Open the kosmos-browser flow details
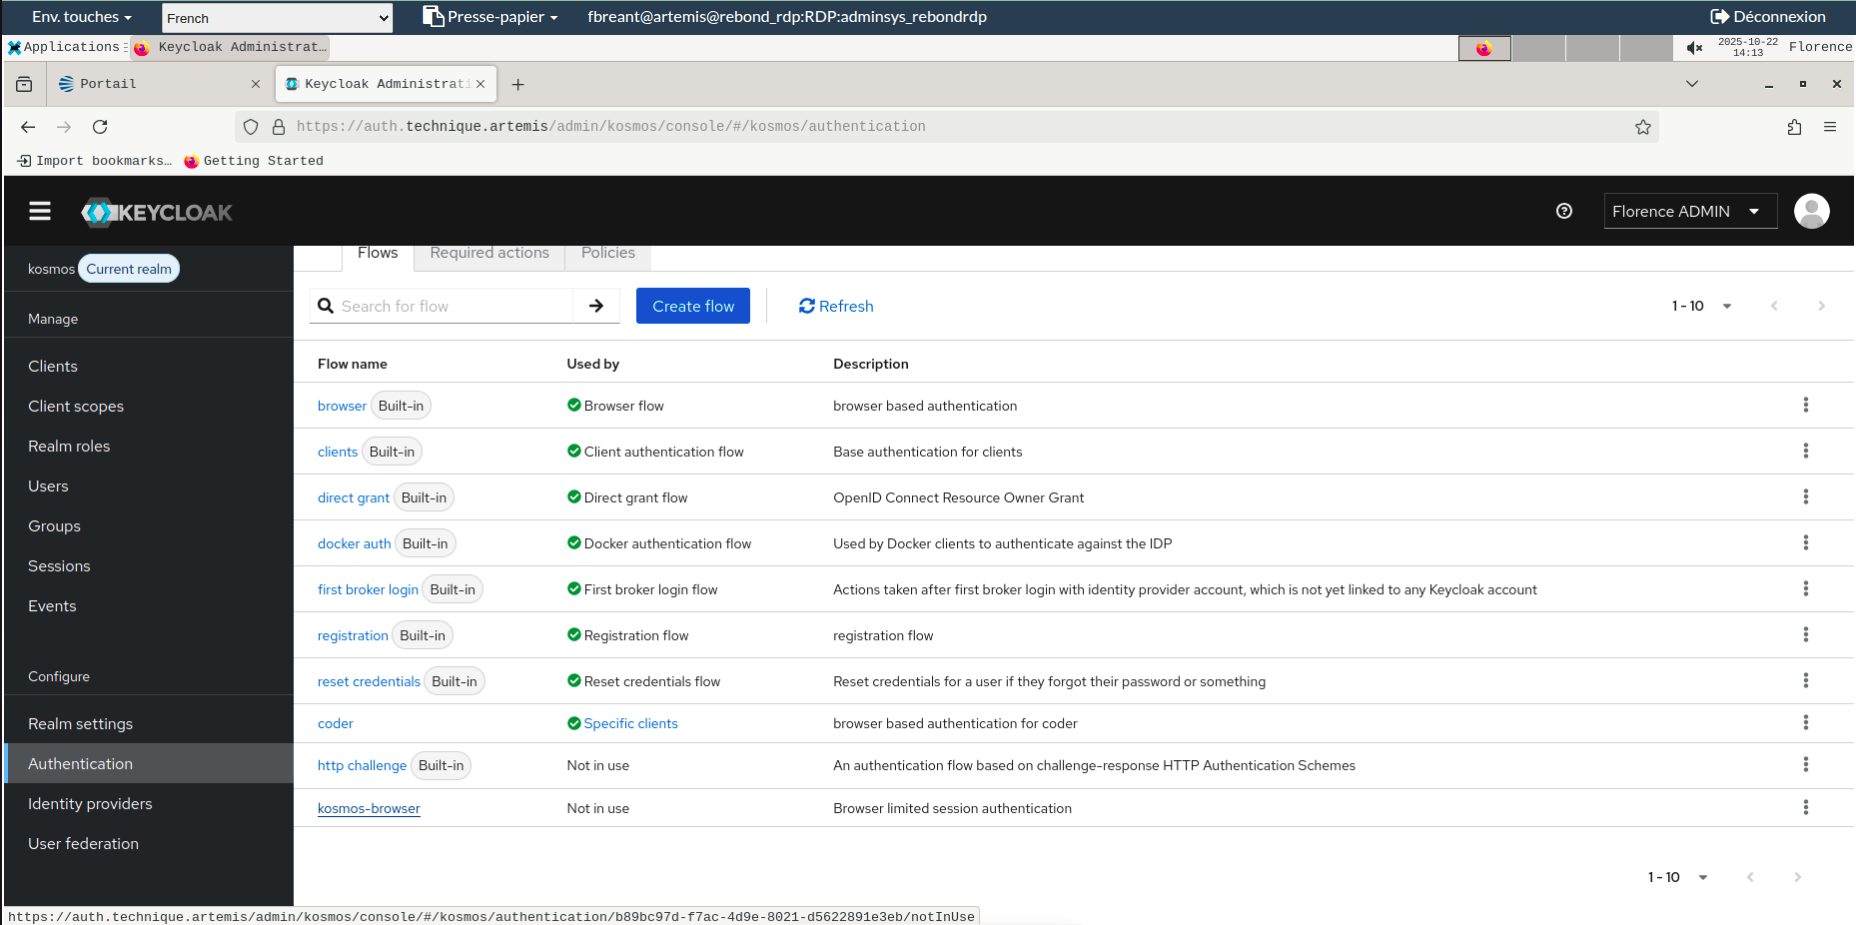Screen dimensions: 1856x925 point(368,807)
